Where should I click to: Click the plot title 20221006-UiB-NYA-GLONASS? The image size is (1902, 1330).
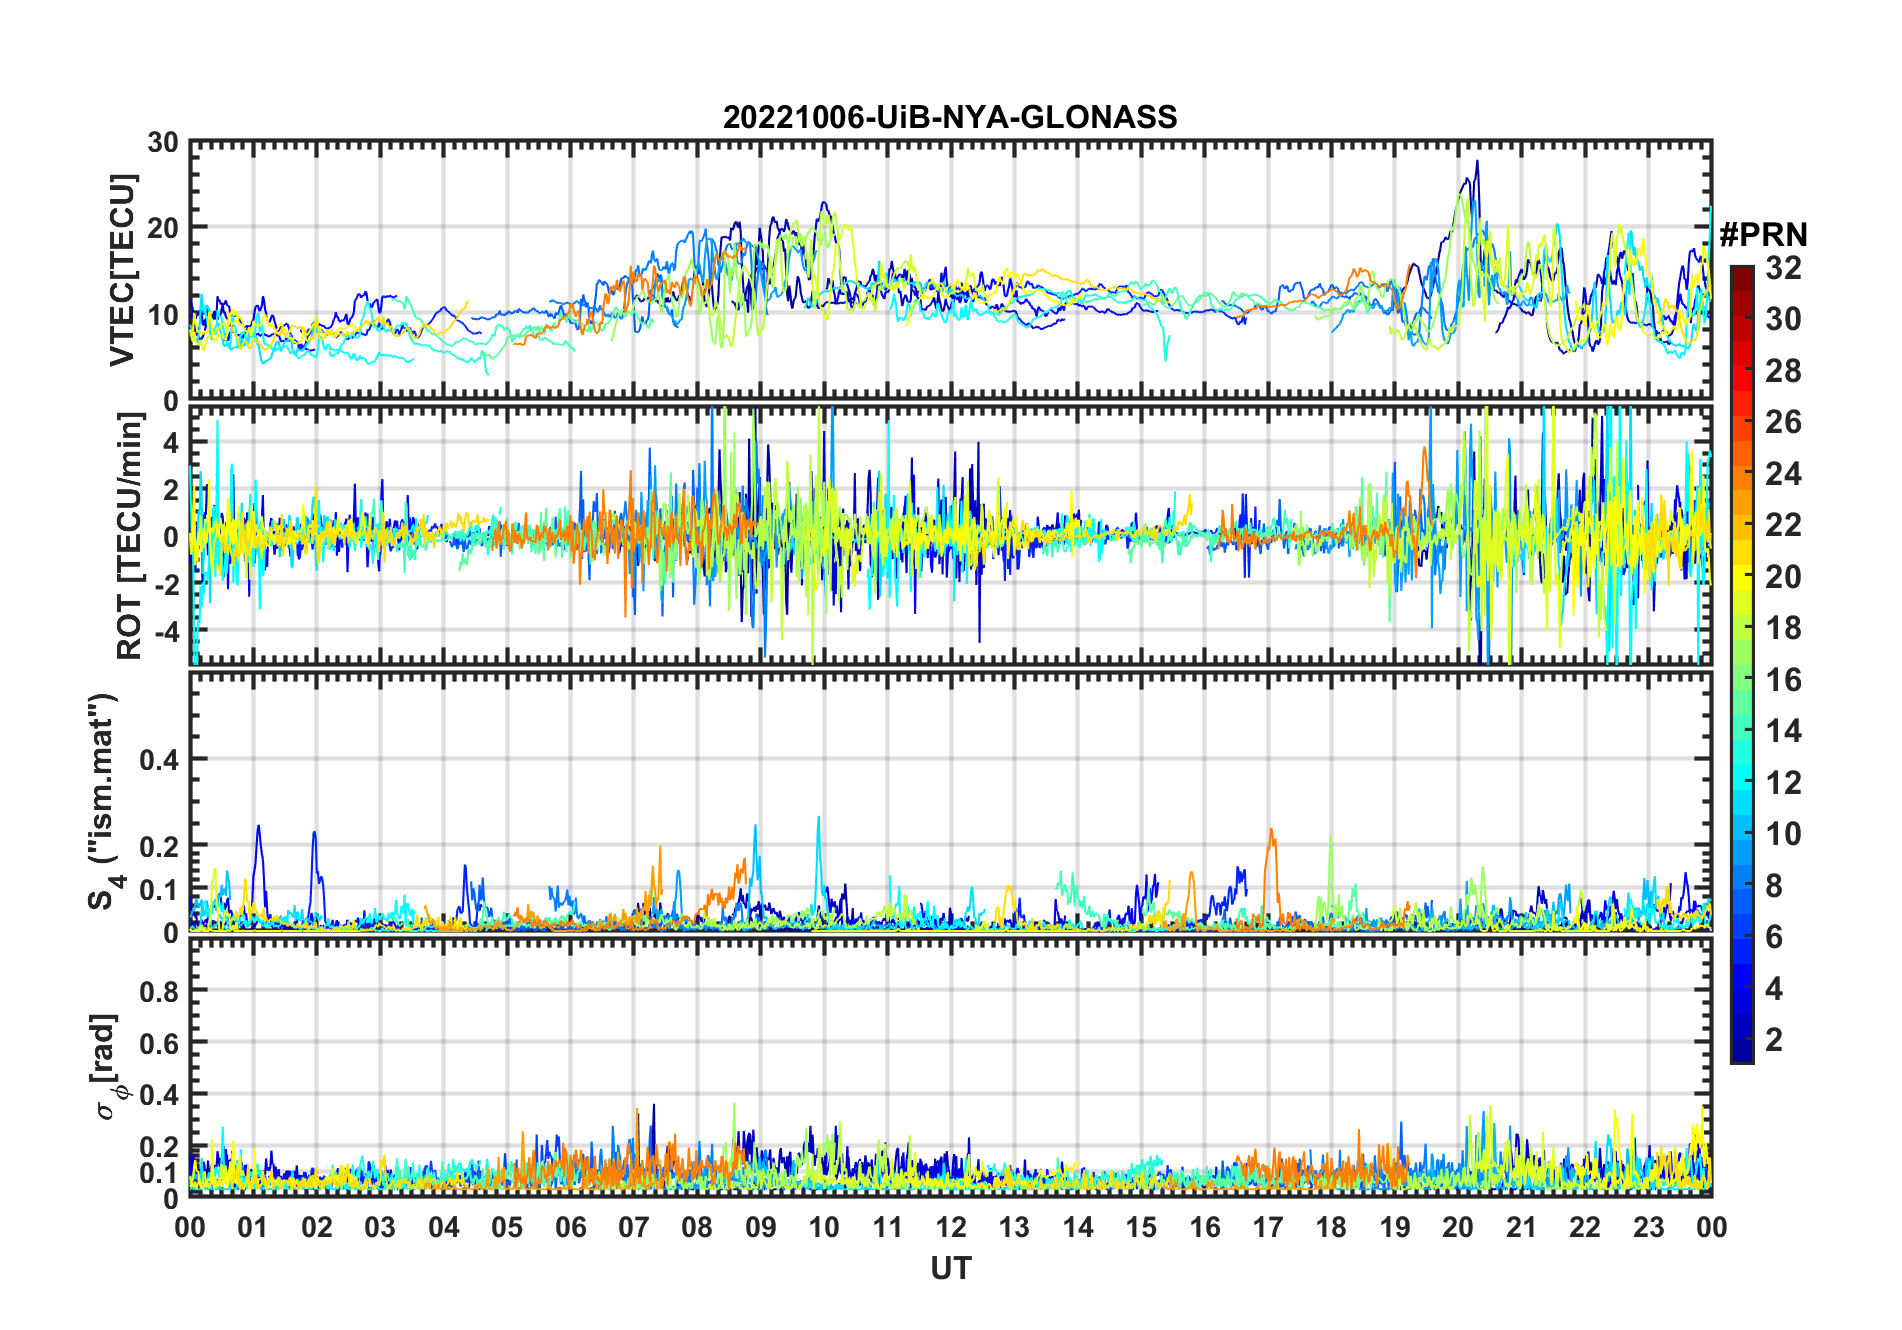tap(950, 118)
